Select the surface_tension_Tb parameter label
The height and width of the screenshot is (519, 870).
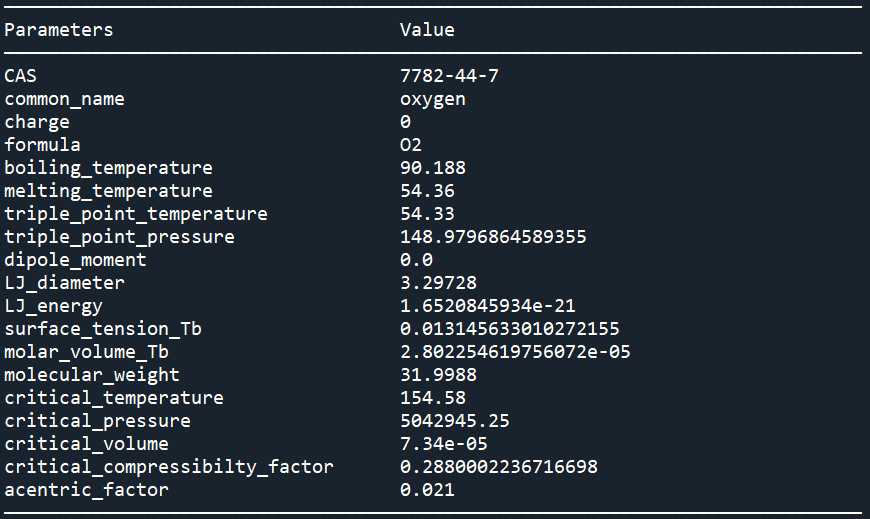[x=103, y=329]
